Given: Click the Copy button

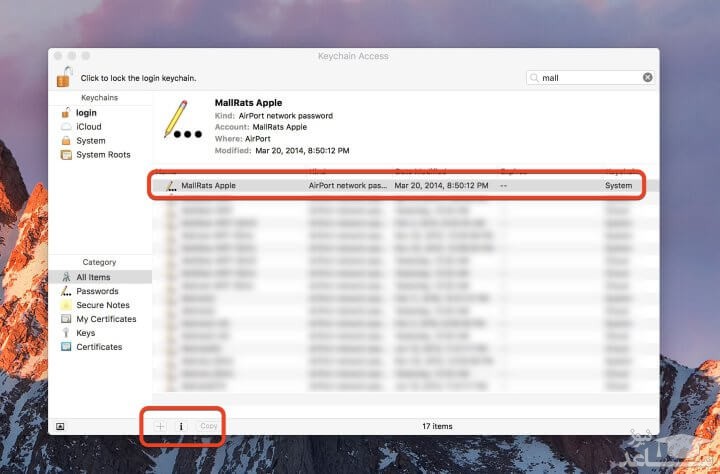Looking at the screenshot, I should pos(208,426).
